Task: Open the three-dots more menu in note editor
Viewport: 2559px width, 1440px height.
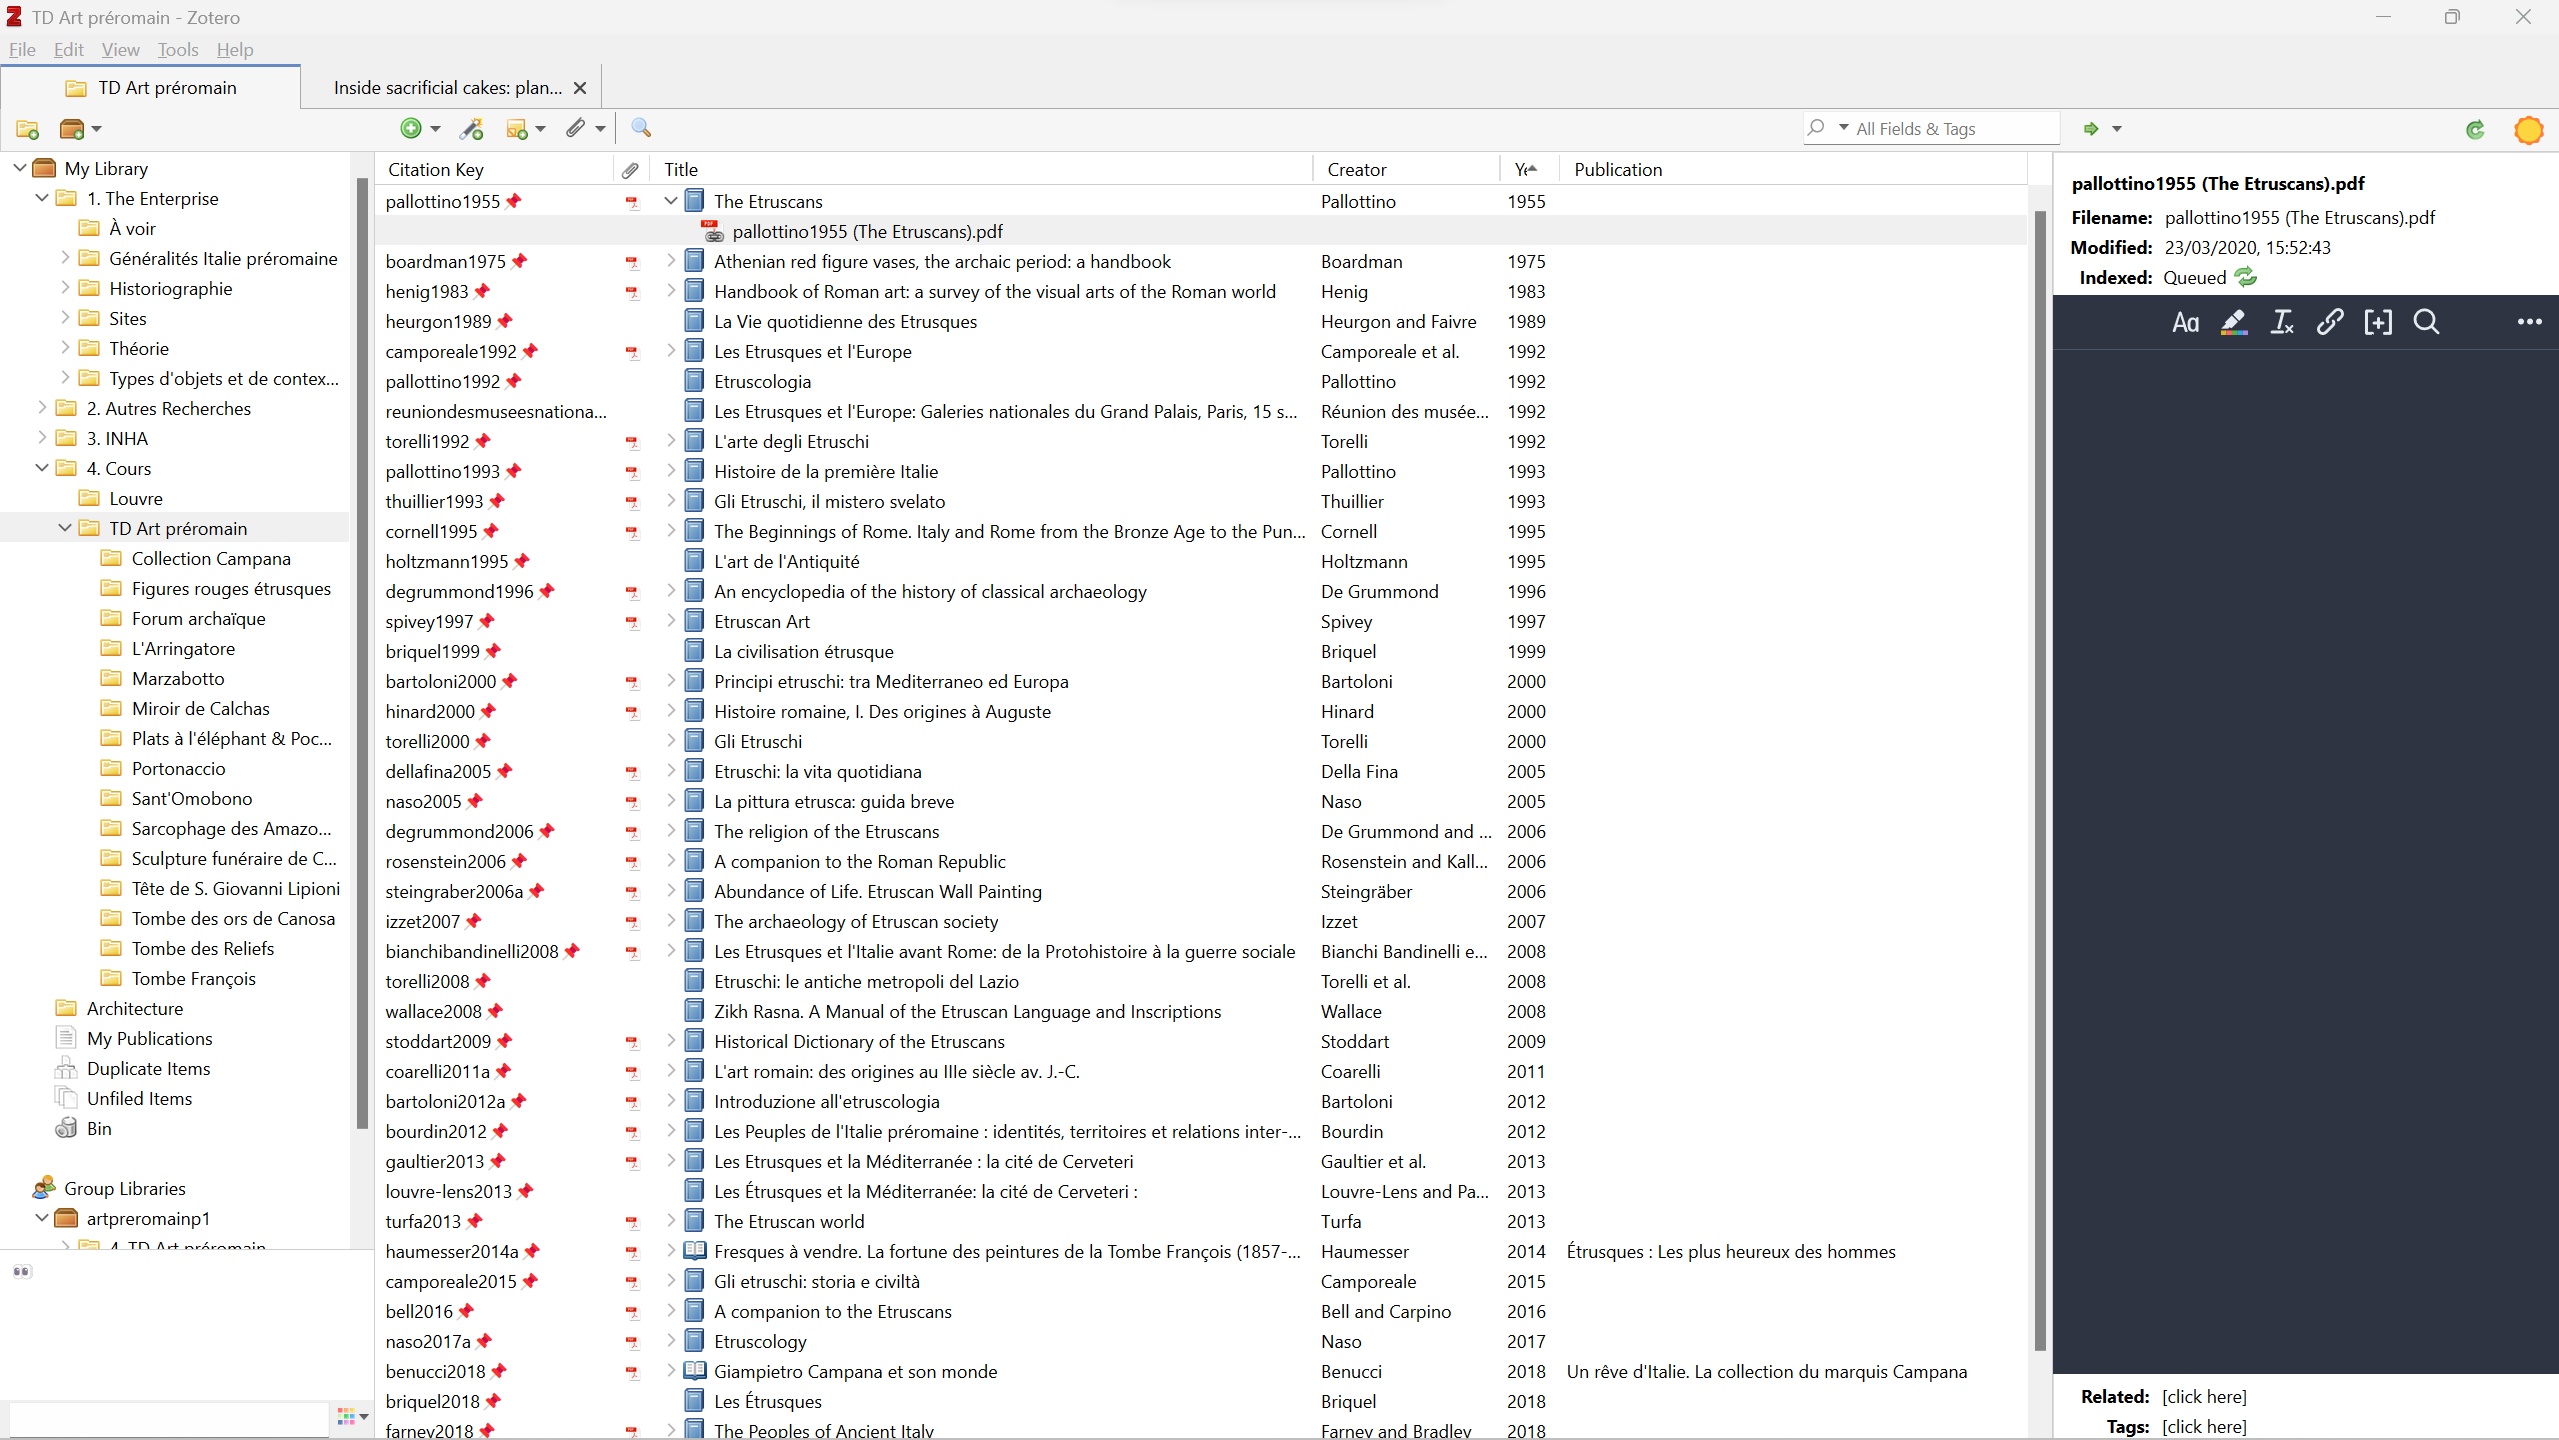Action: tap(2530, 322)
